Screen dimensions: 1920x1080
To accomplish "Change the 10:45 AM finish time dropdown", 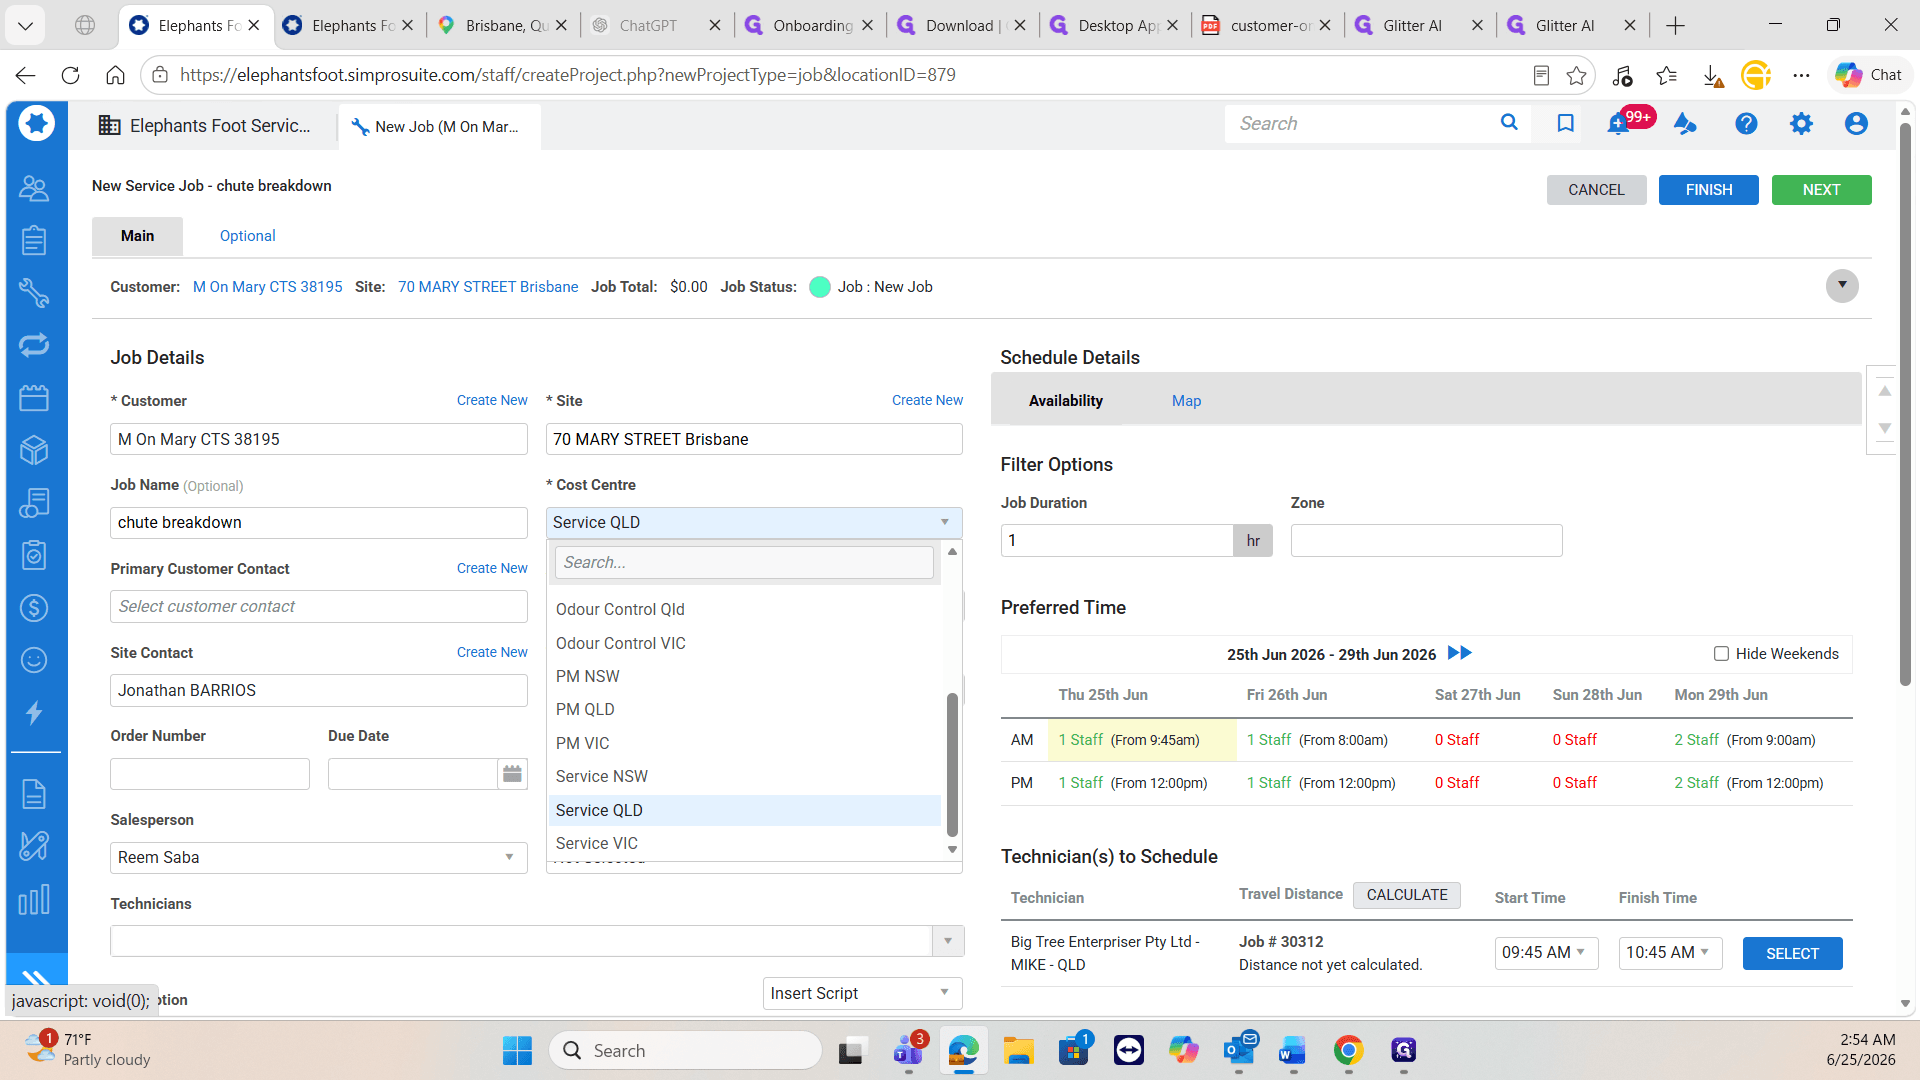I will coord(1670,953).
